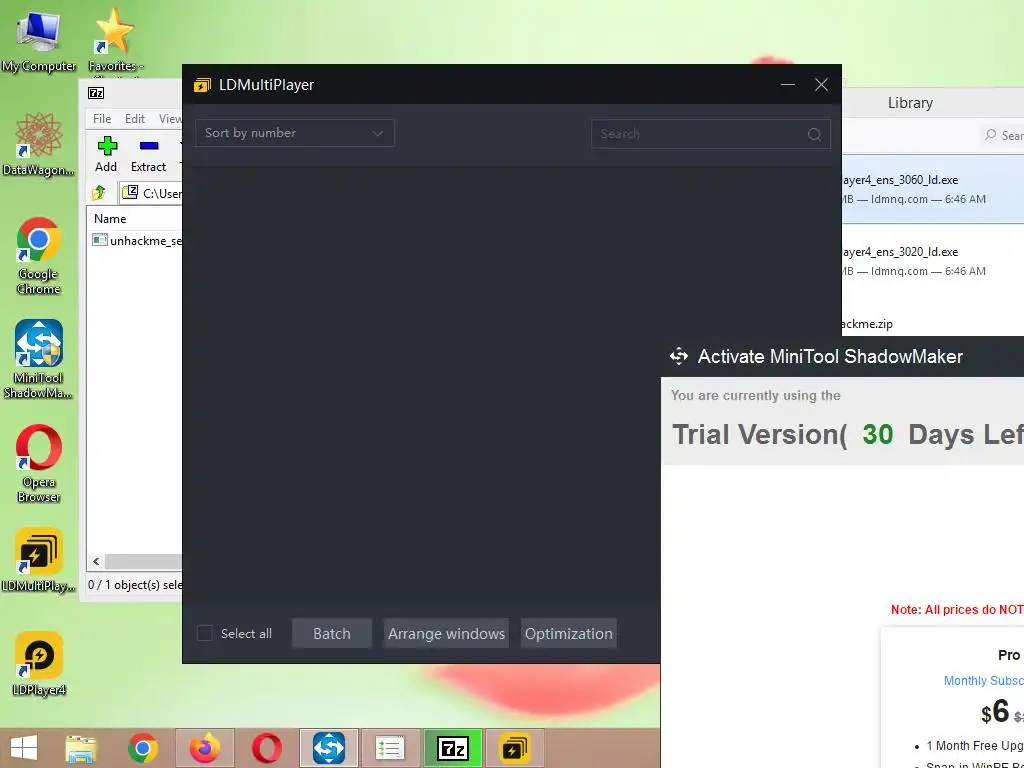Open the File menu in 7-Zip
1024x768 pixels.
pyautogui.click(x=102, y=119)
